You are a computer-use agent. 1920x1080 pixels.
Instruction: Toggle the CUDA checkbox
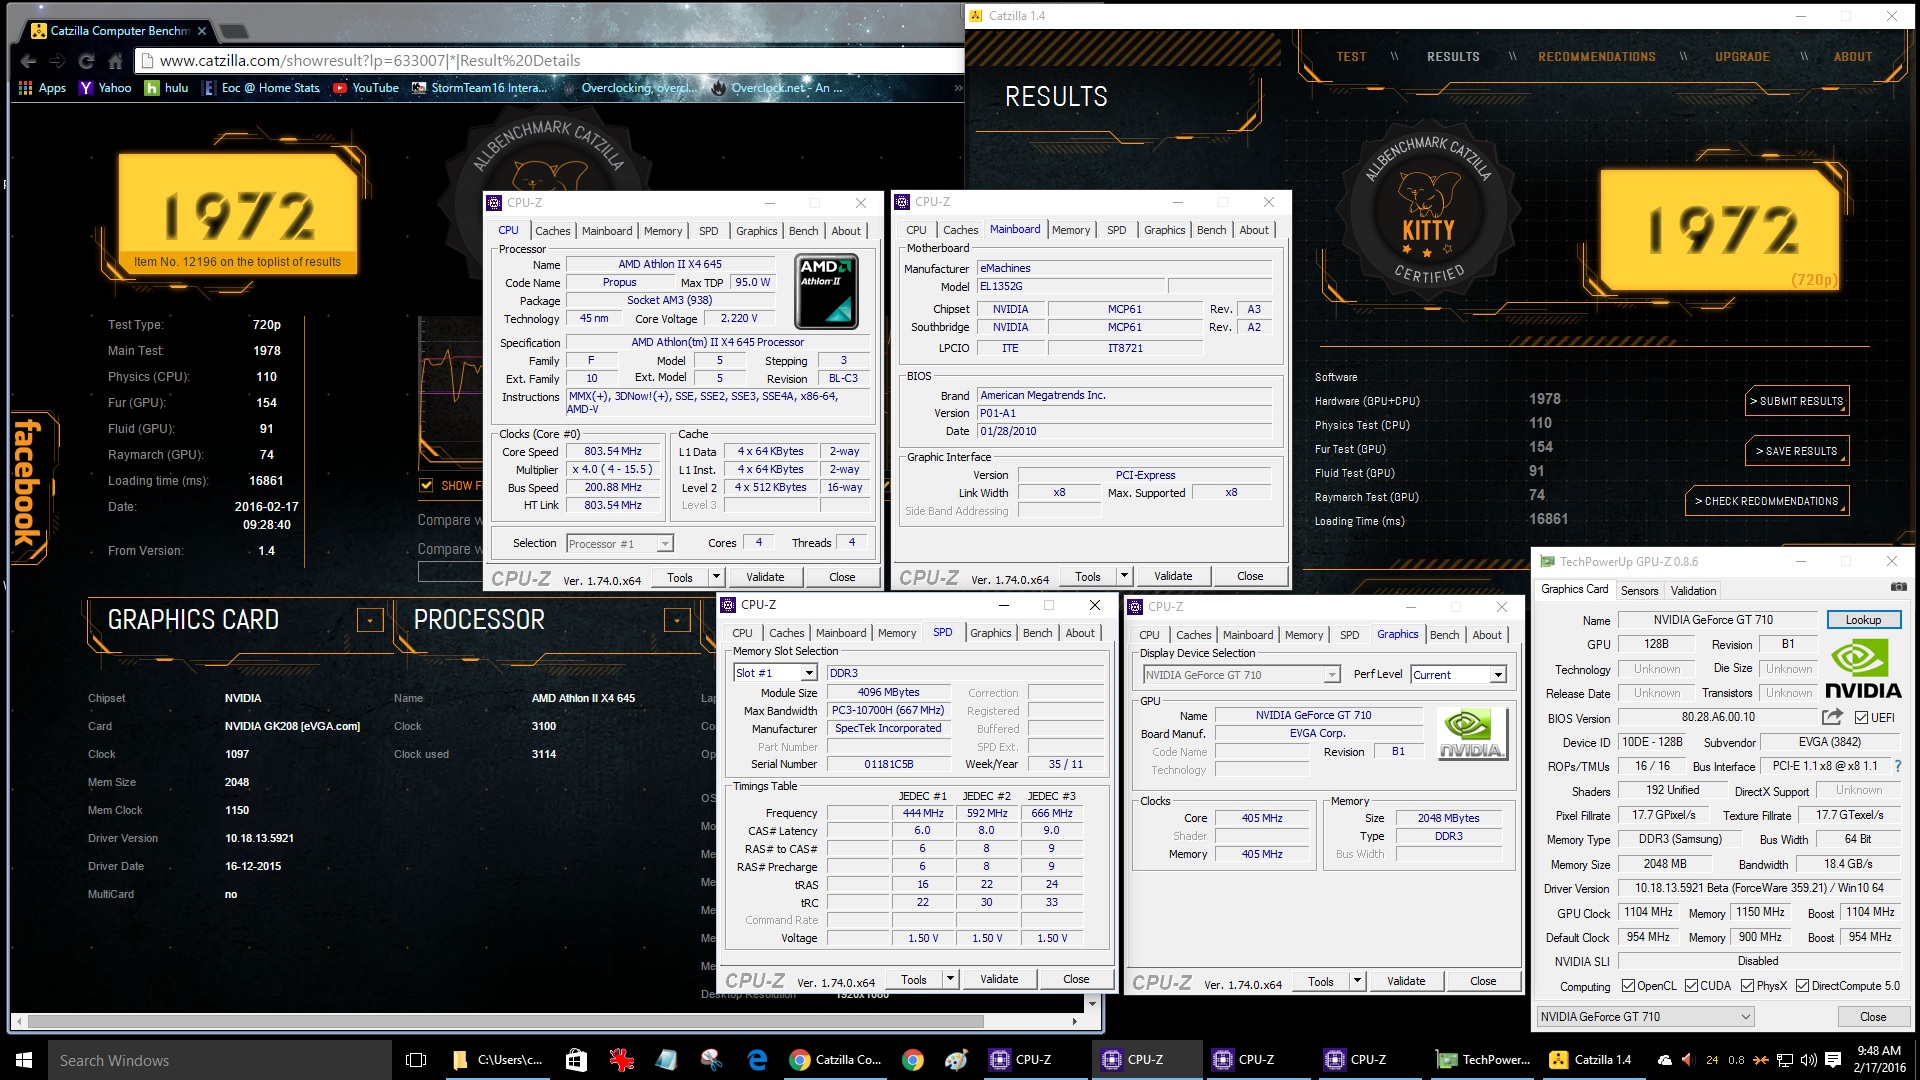1691,986
